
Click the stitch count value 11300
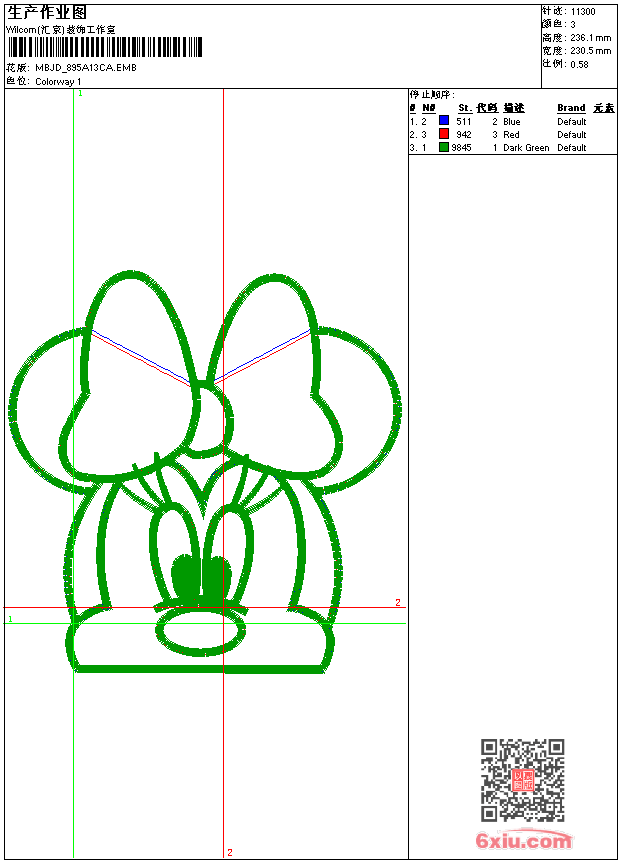(x=583, y=12)
